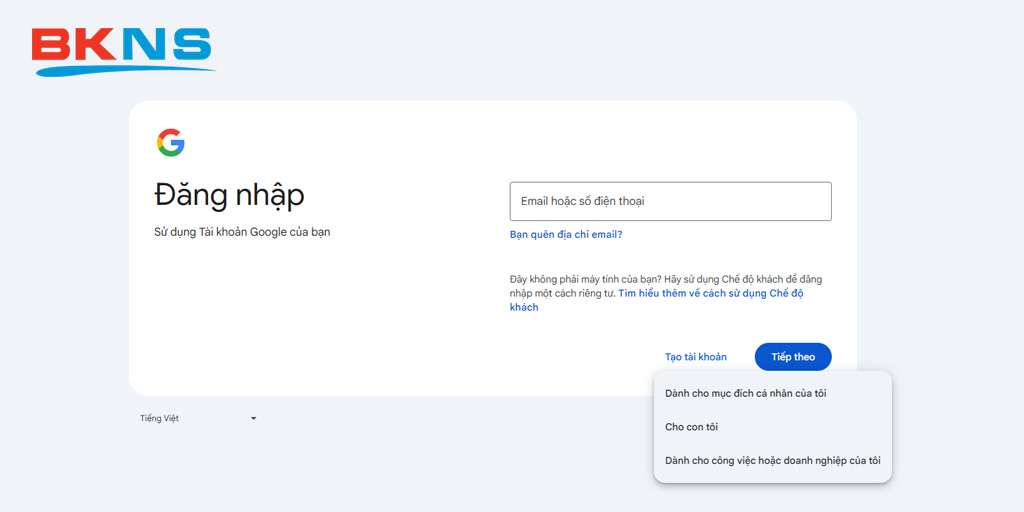Choose "Dành cho mục đích cá nhân của tôi"
Viewport: 1024px width, 512px height.
(x=745, y=393)
